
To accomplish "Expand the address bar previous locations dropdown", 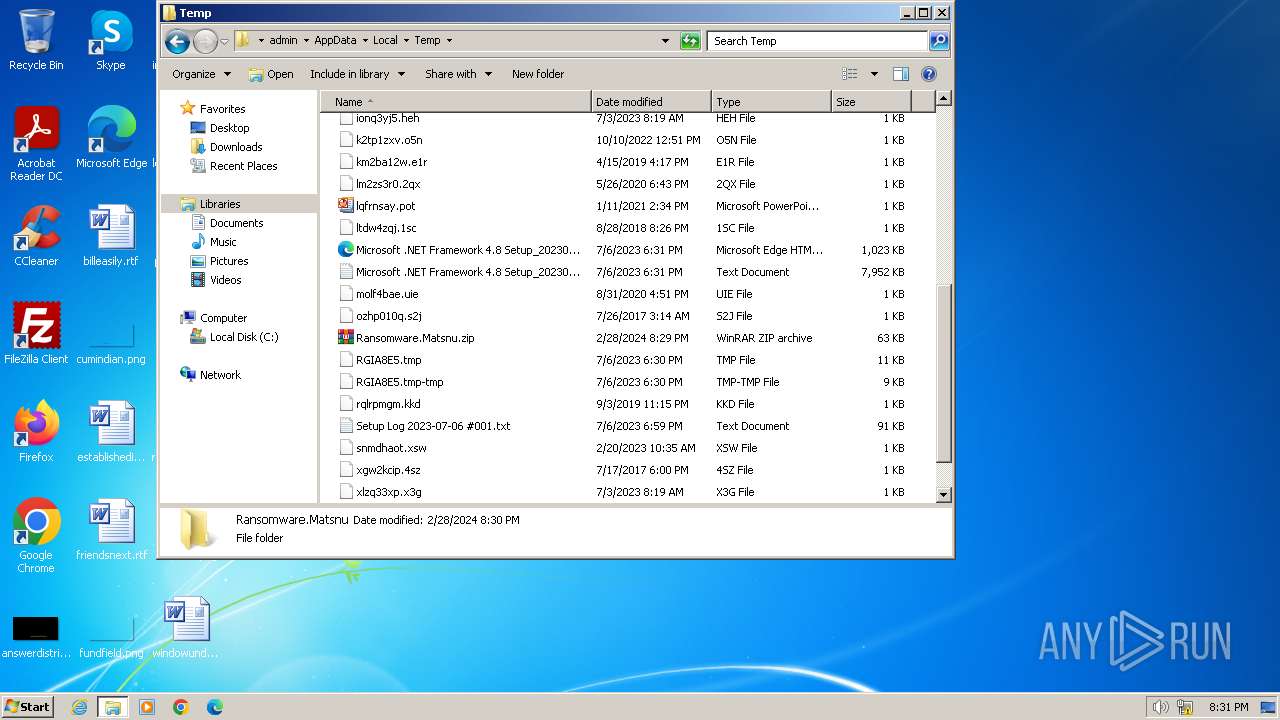I will point(665,41).
